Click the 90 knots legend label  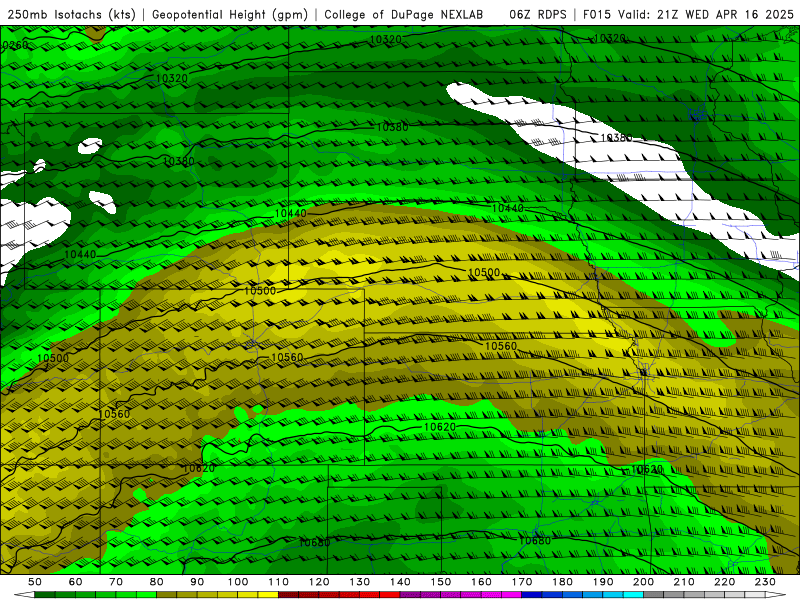pyautogui.click(x=197, y=582)
